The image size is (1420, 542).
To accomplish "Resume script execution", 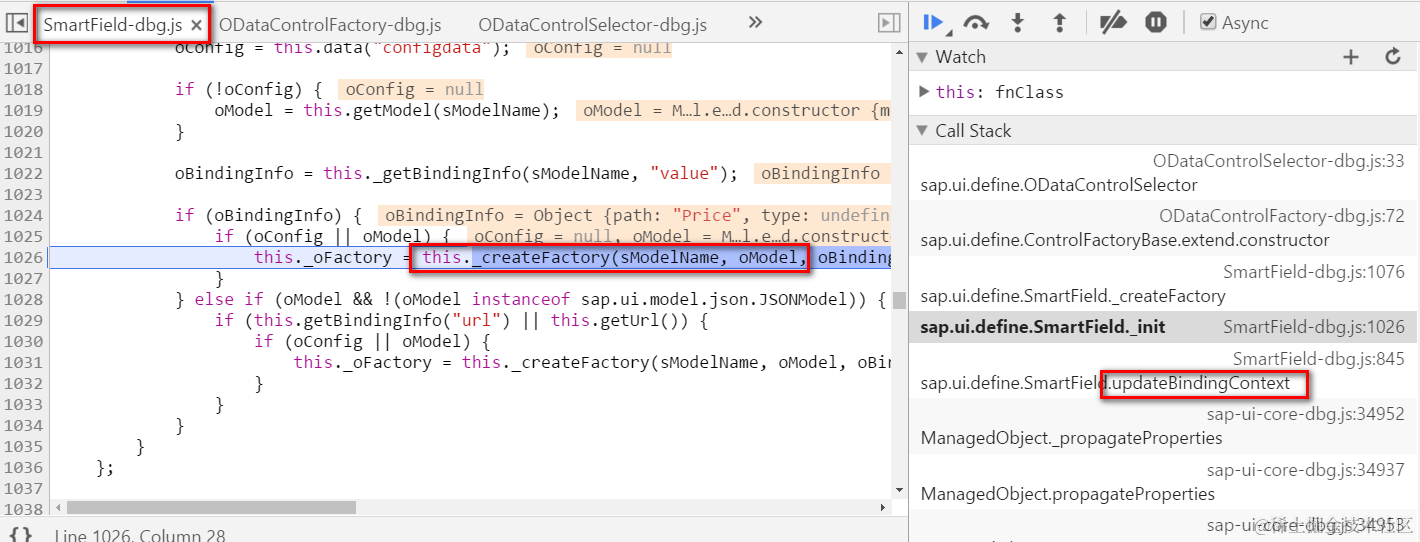I will (x=934, y=22).
